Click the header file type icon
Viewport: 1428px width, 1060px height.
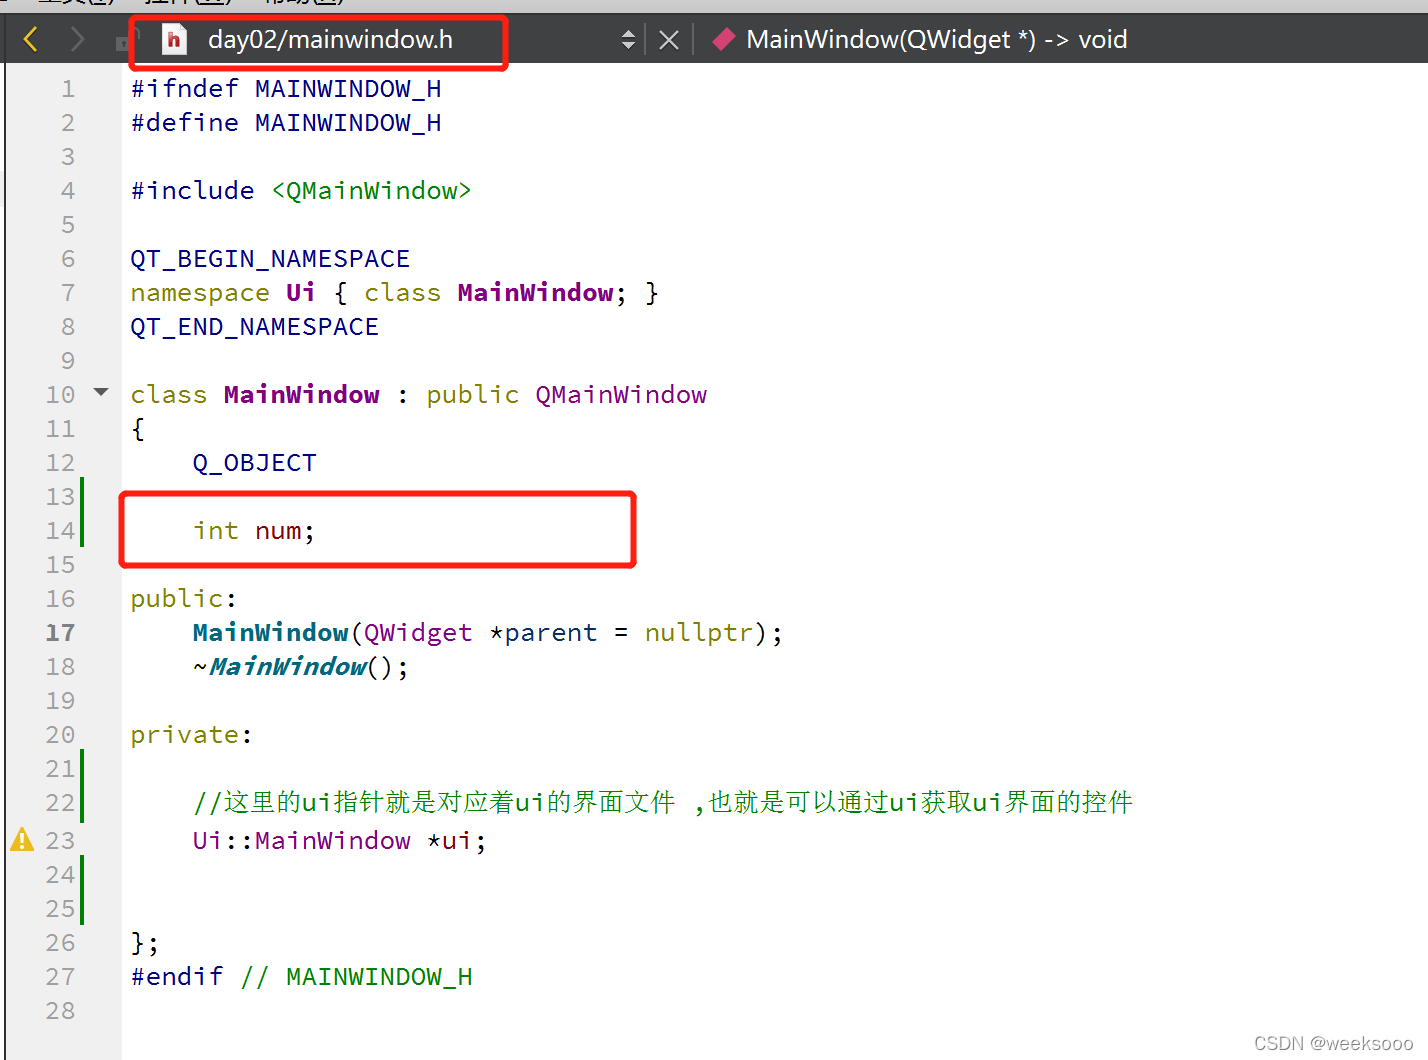(x=174, y=40)
